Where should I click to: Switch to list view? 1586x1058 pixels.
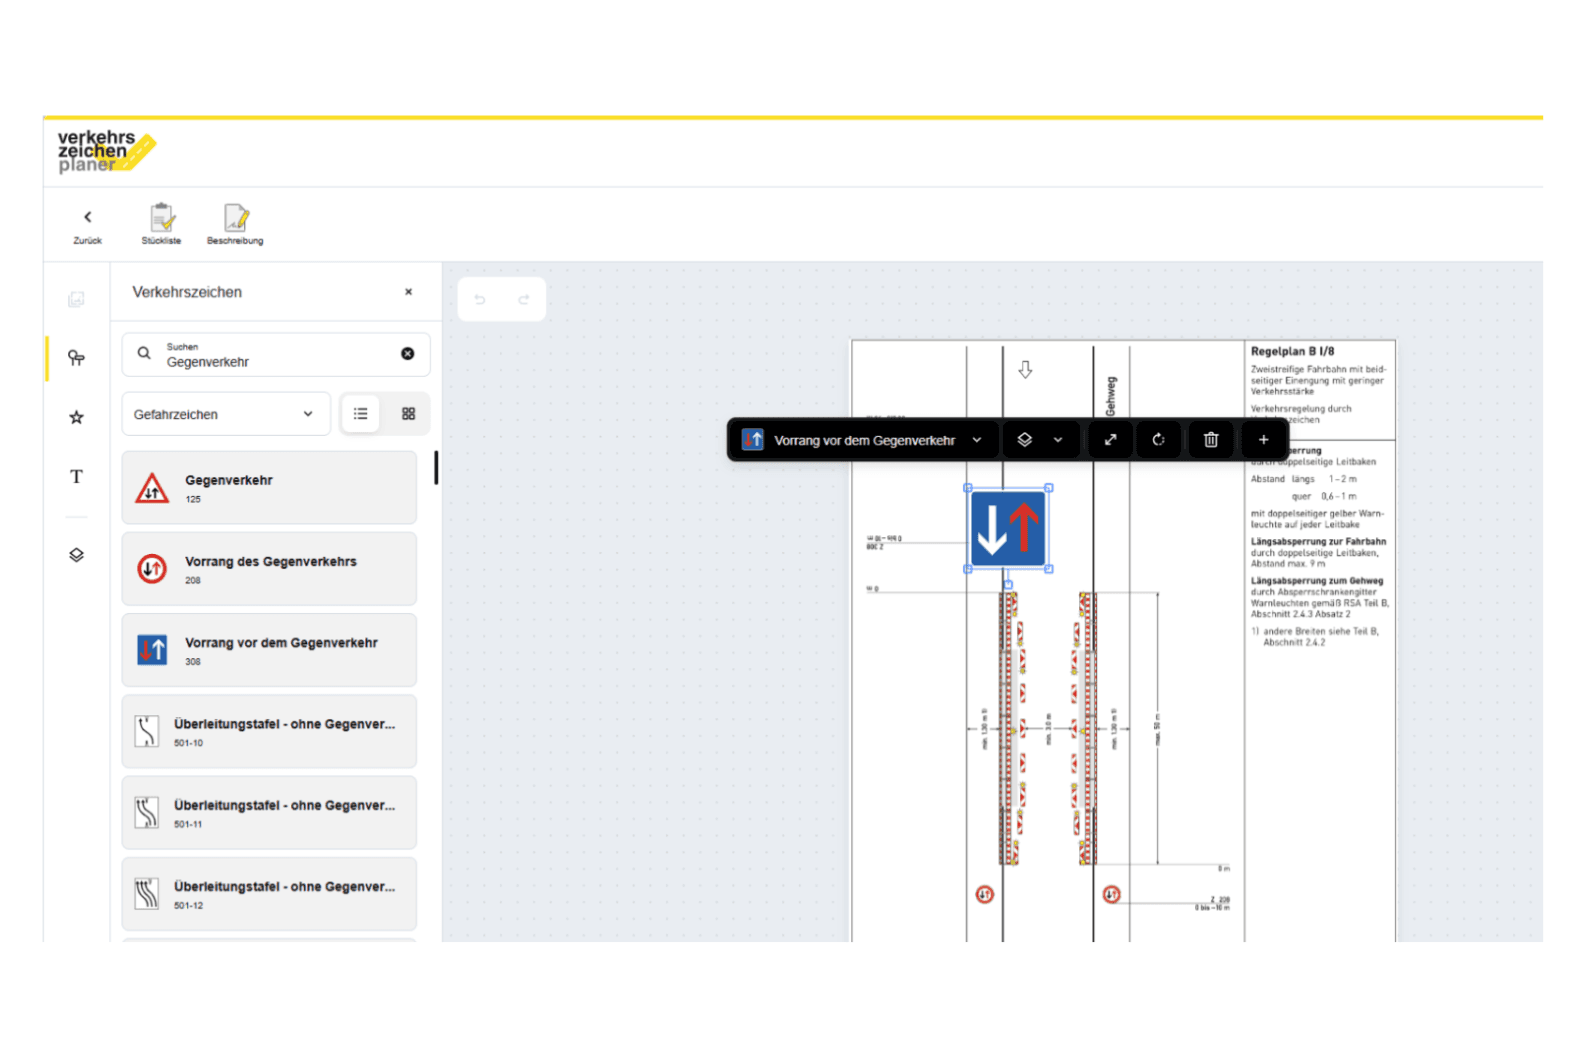point(360,414)
